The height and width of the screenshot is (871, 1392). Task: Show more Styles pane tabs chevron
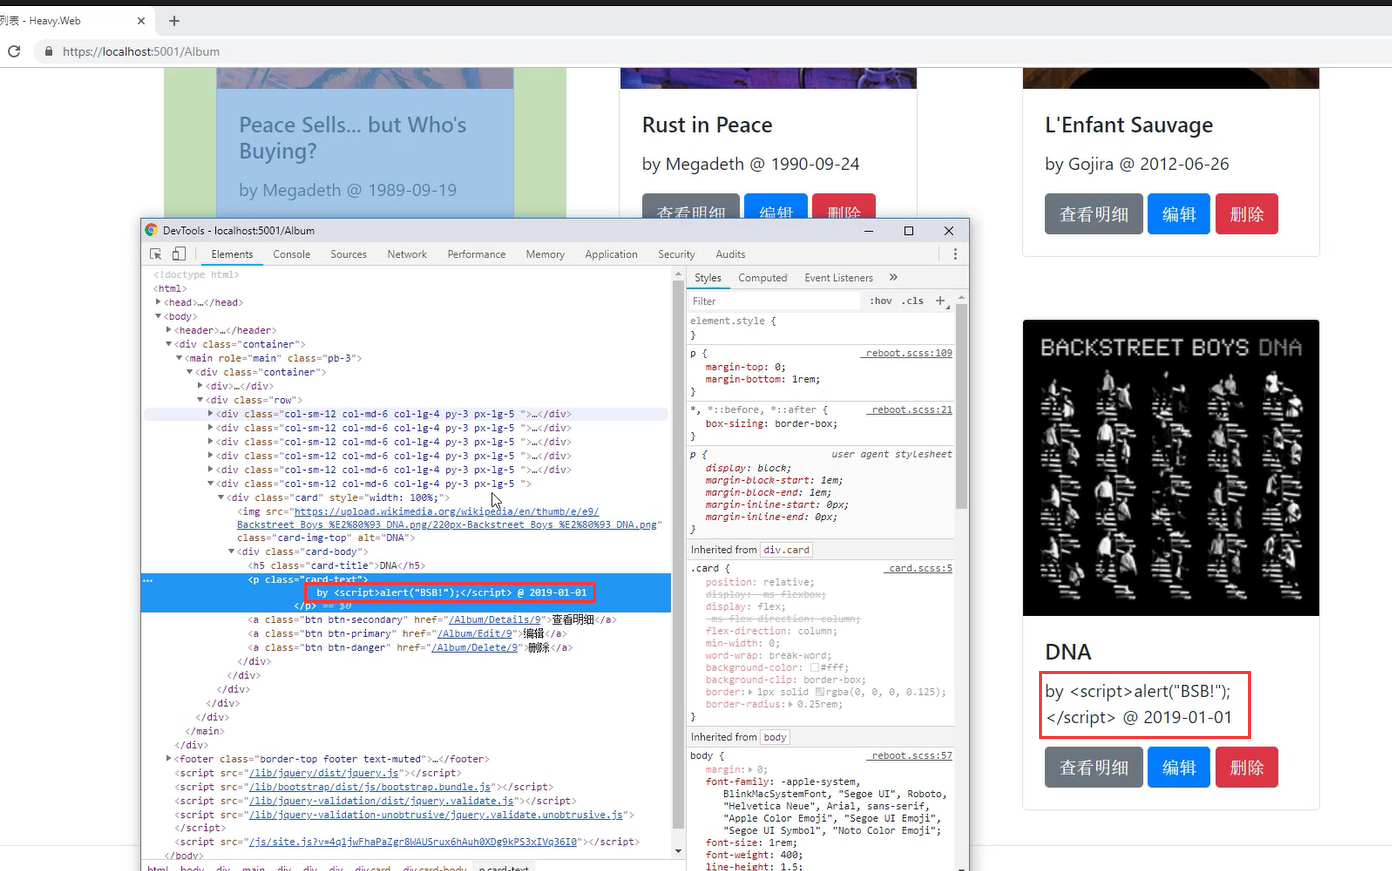click(x=893, y=278)
